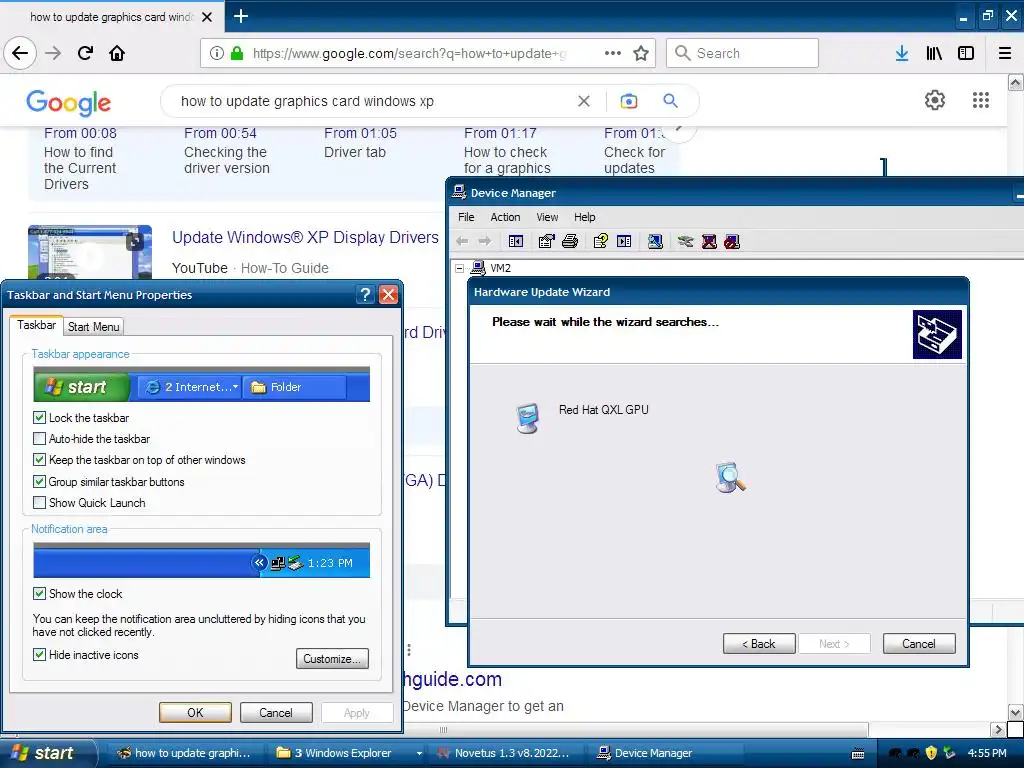Bookmark this page with the star icon

point(641,53)
